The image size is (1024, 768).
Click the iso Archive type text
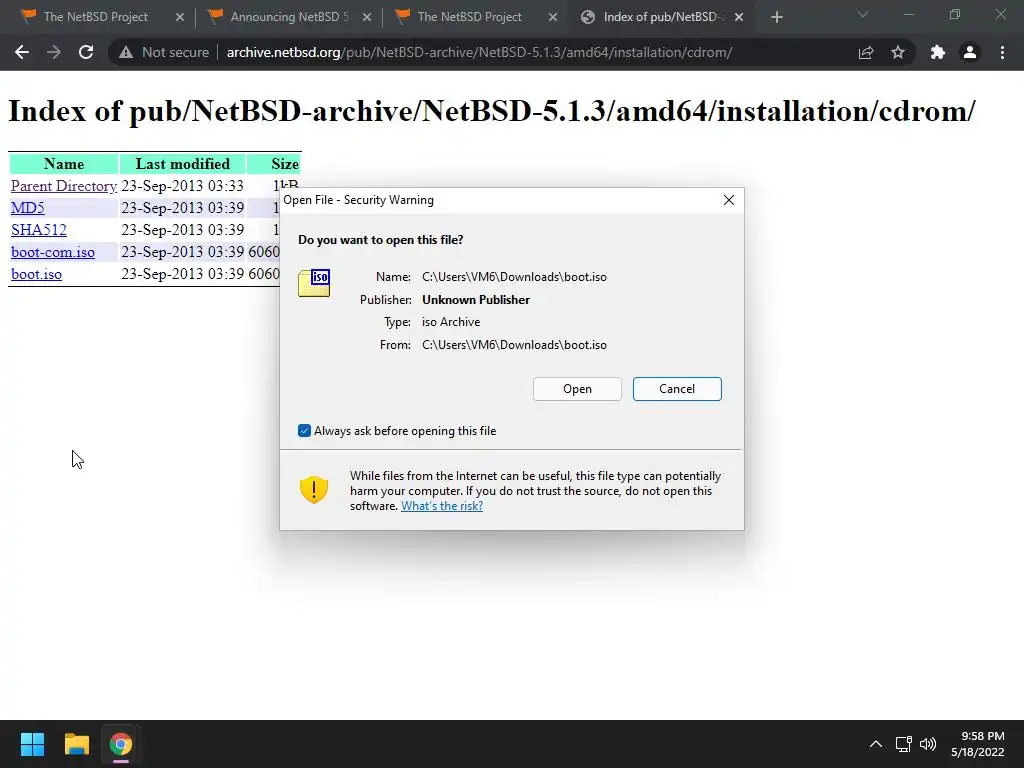(x=451, y=322)
